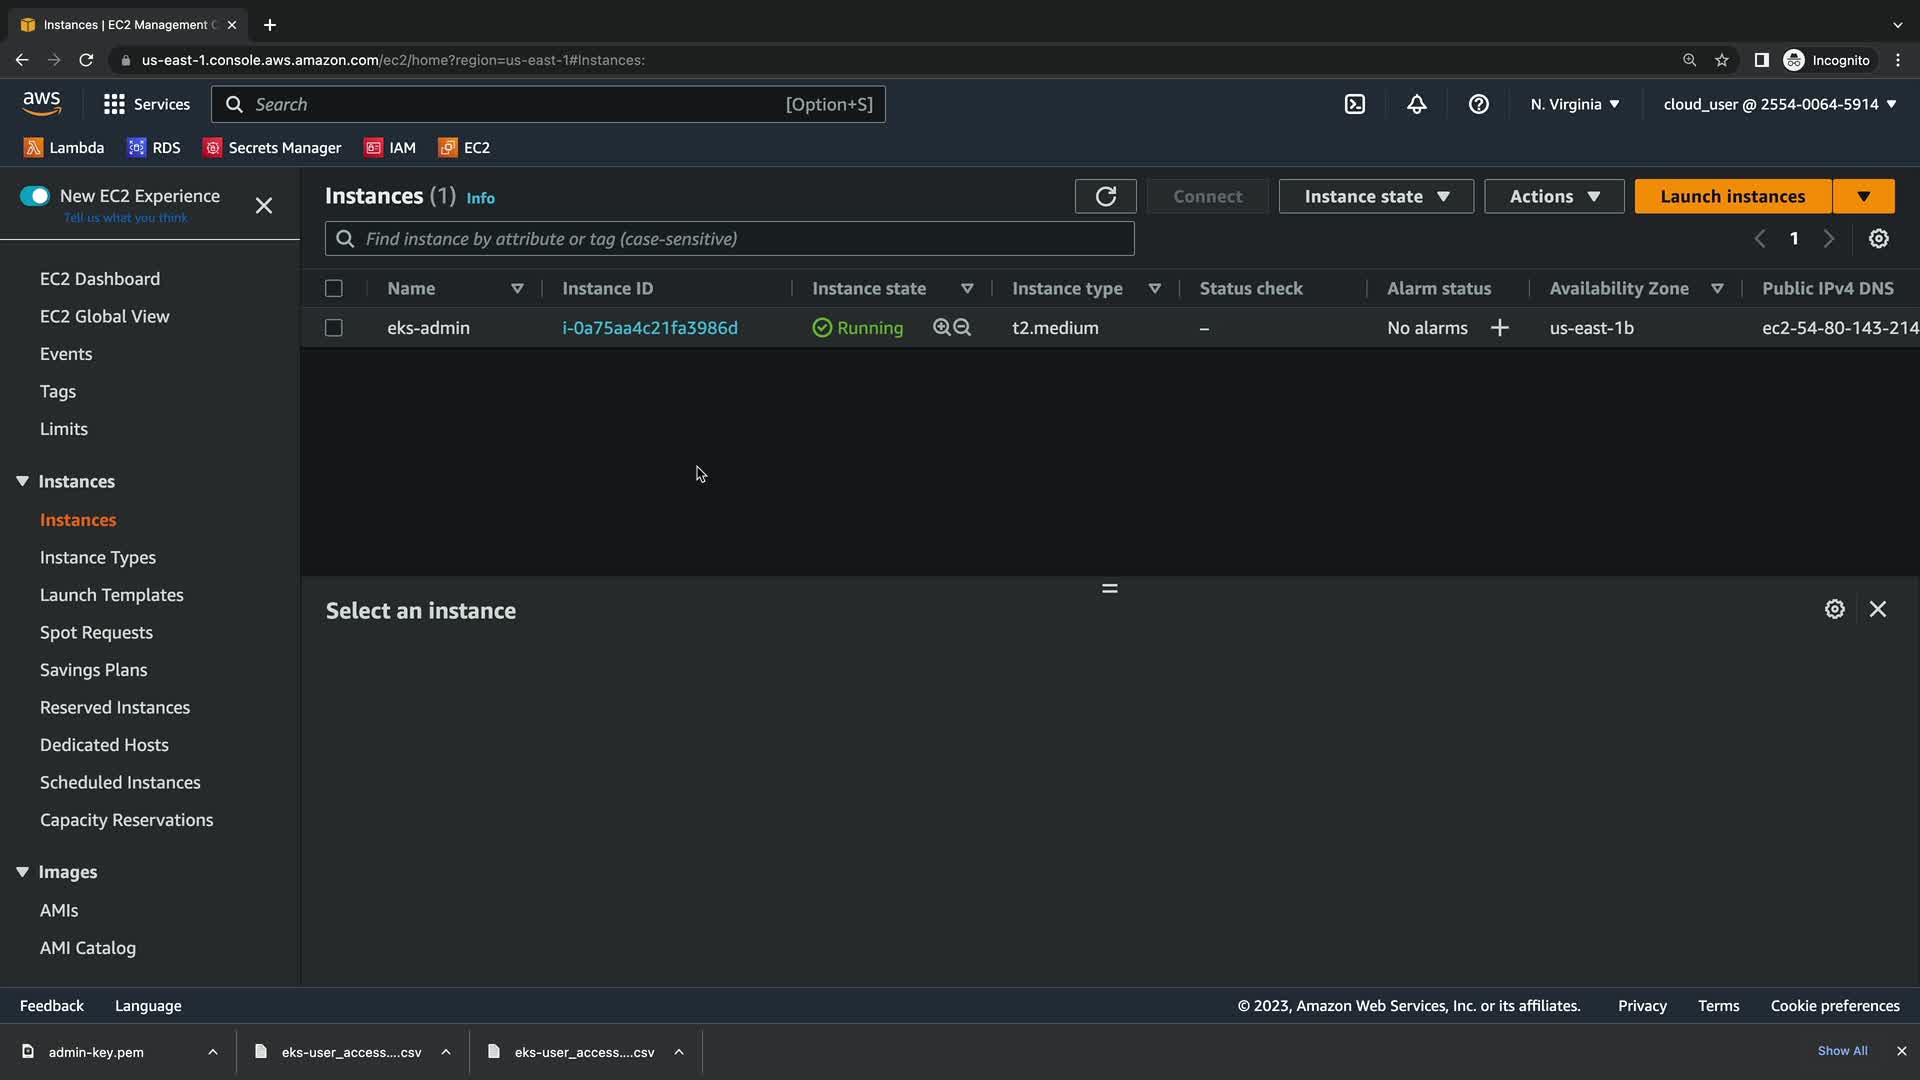Viewport: 1920px width, 1080px height.
Task: Open Launch Templates in sidebar
Action: tap(112, 595)
